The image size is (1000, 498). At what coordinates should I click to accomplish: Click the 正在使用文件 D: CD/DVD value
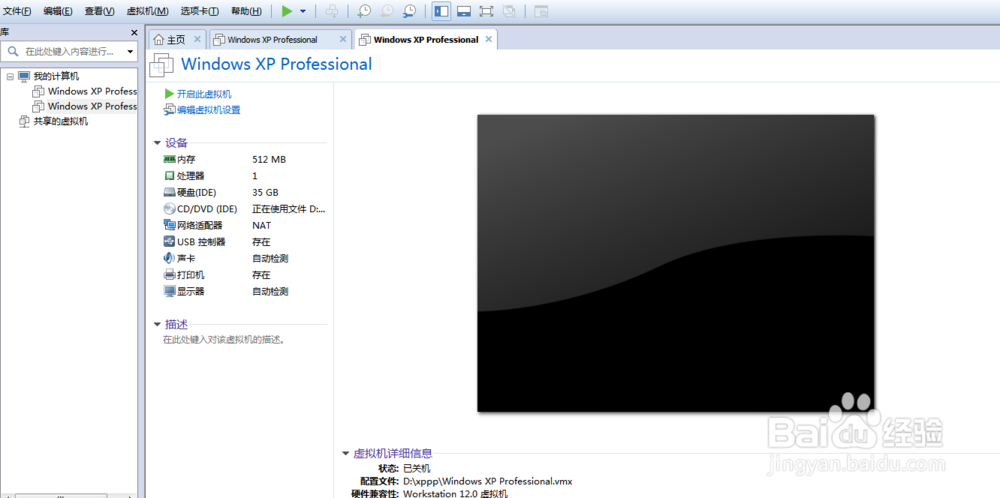point(289,209)
